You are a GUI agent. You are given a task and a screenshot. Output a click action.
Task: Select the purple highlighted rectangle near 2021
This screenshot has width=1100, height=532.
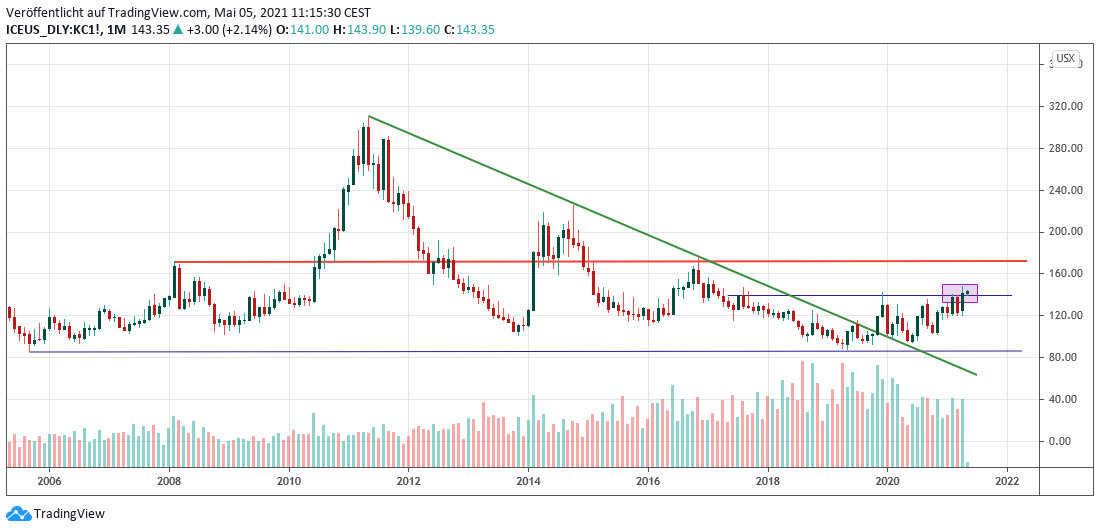960,293
